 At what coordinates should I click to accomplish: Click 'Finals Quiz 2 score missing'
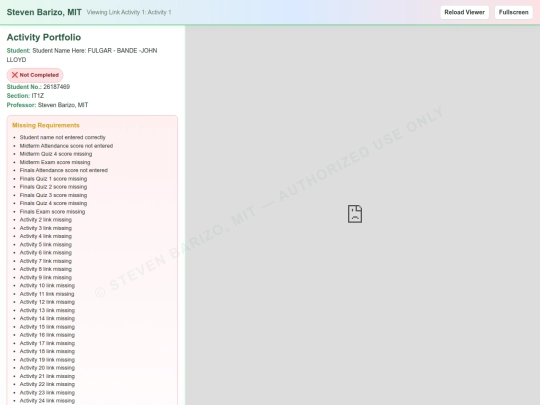point(53,187)
